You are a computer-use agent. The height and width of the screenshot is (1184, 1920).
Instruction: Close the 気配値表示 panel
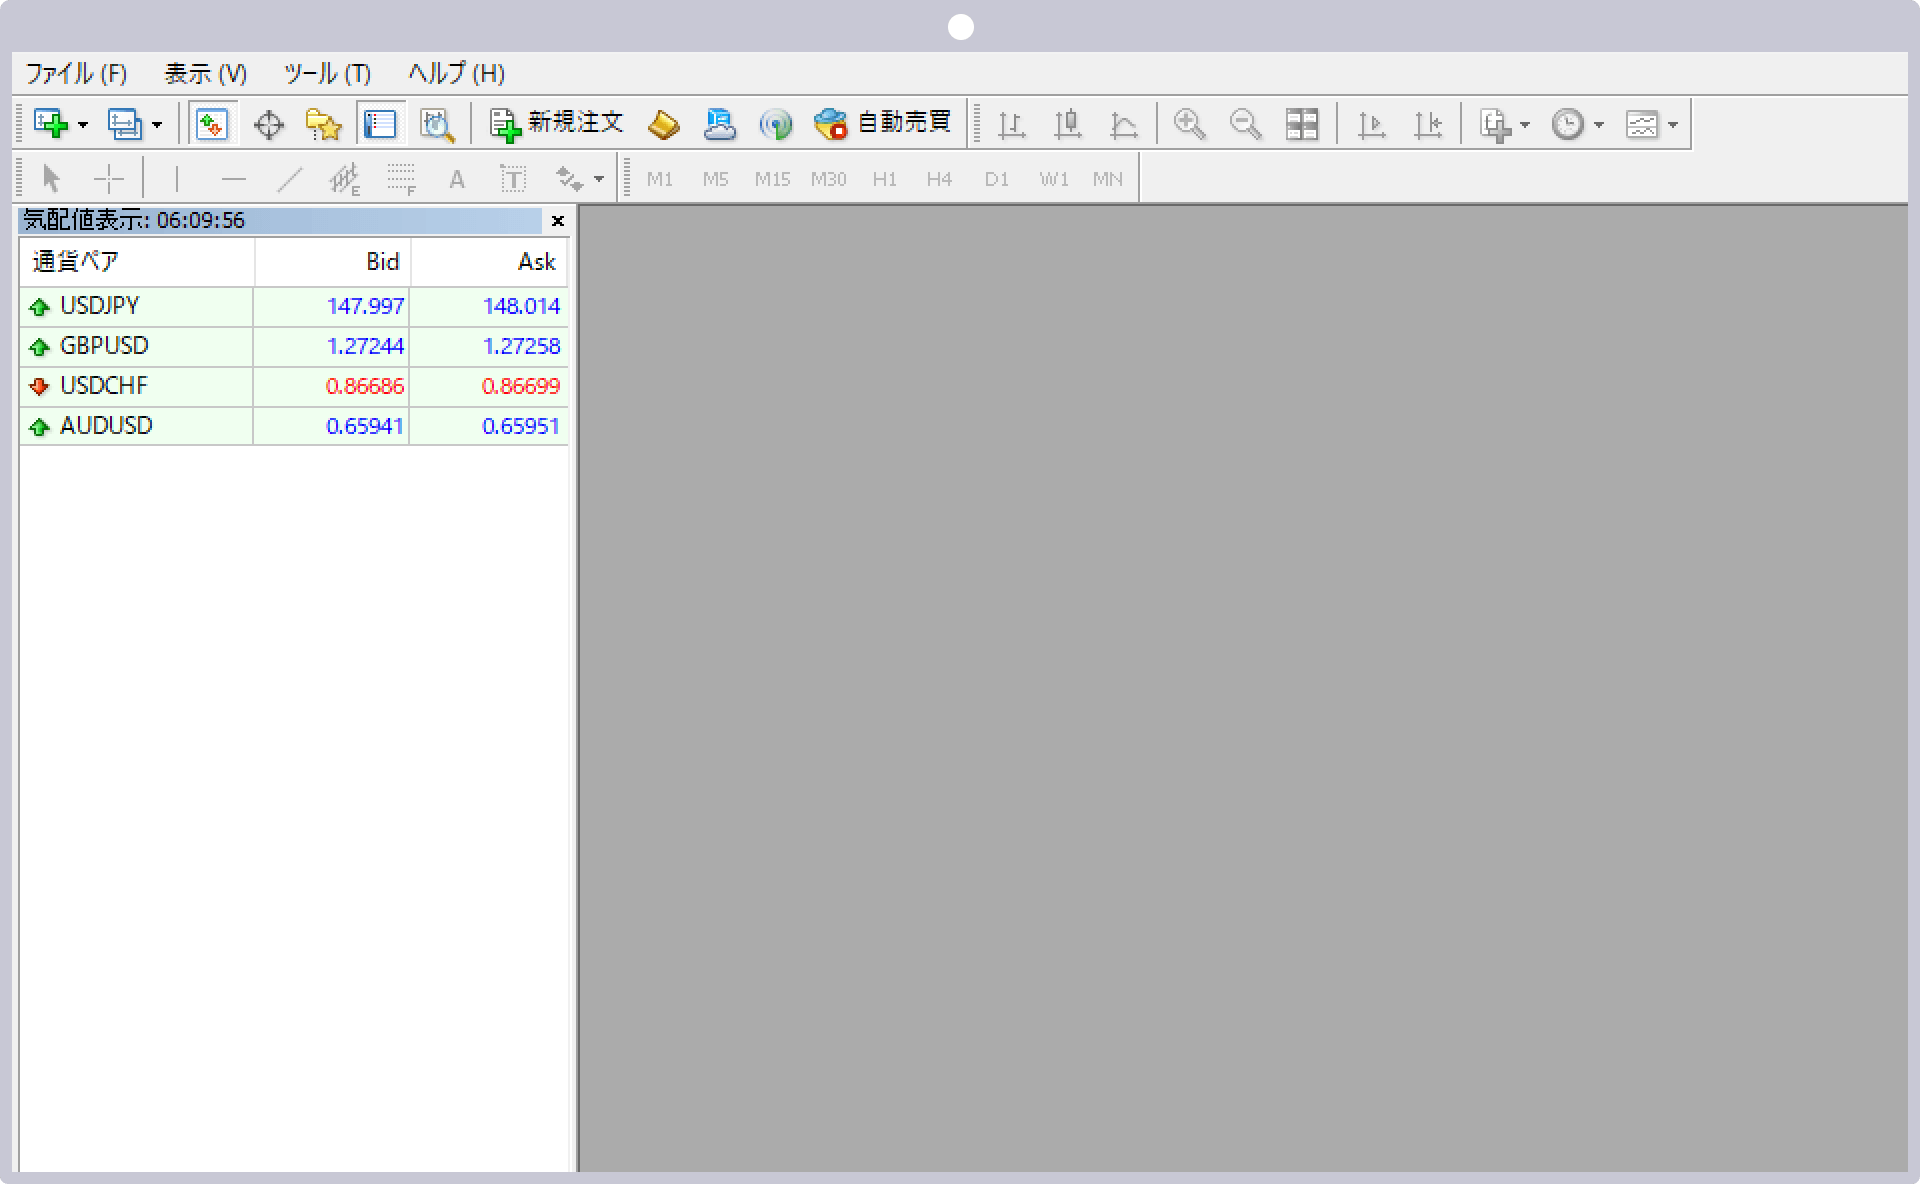(558, 221)
